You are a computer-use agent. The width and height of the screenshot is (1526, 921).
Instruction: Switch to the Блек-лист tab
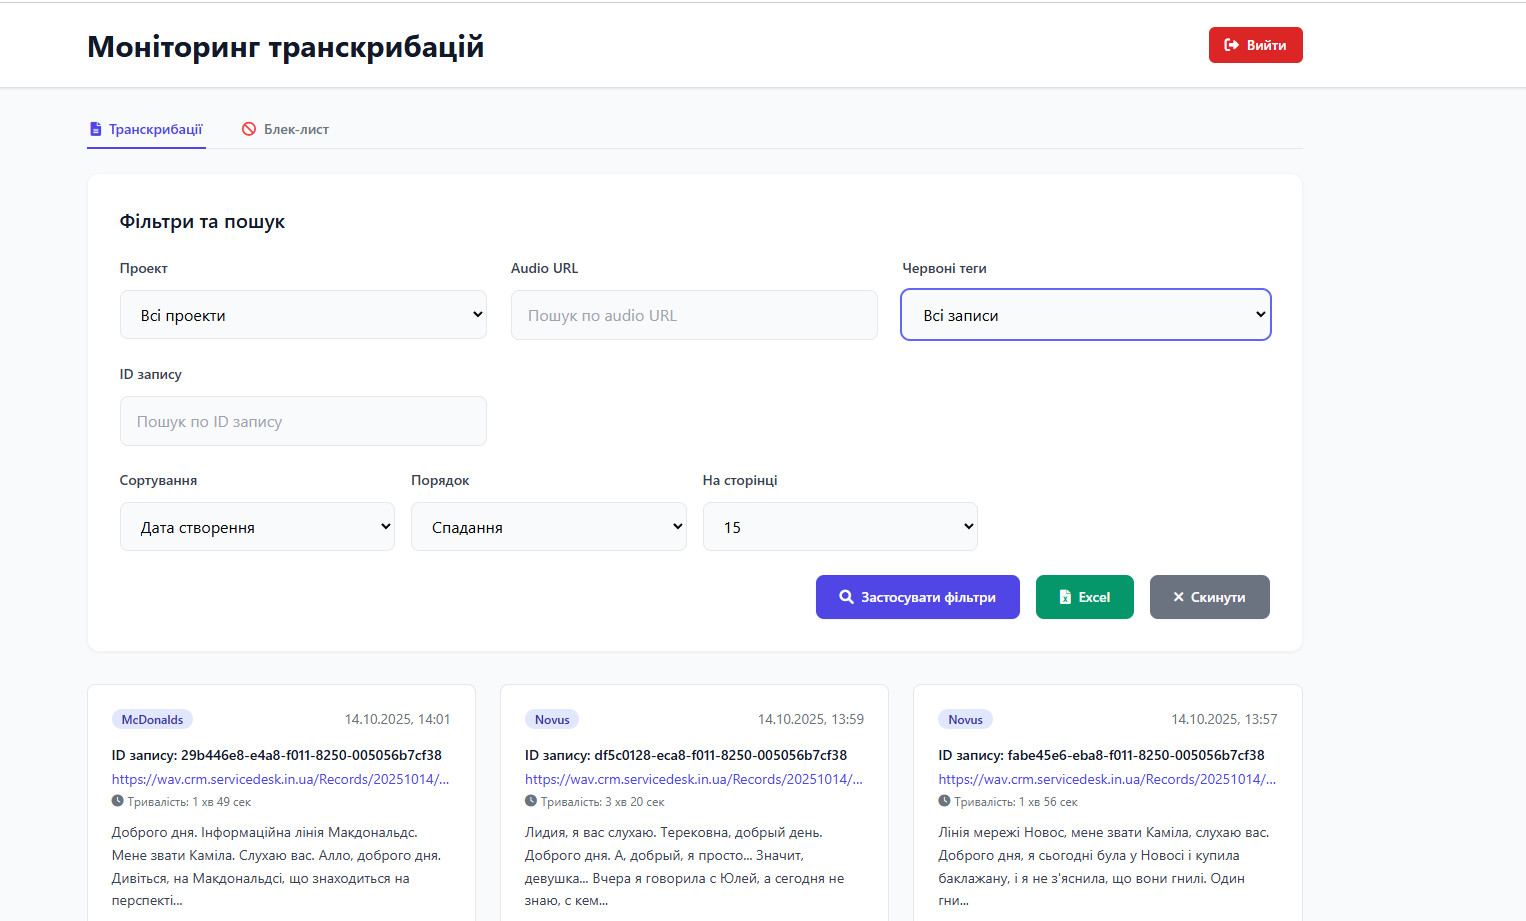click(285, 129)
